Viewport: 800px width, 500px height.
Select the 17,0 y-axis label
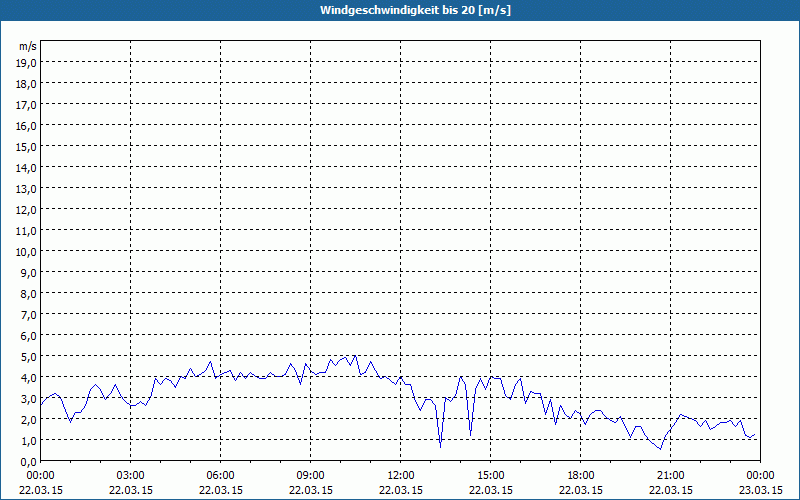click(26, 105)
